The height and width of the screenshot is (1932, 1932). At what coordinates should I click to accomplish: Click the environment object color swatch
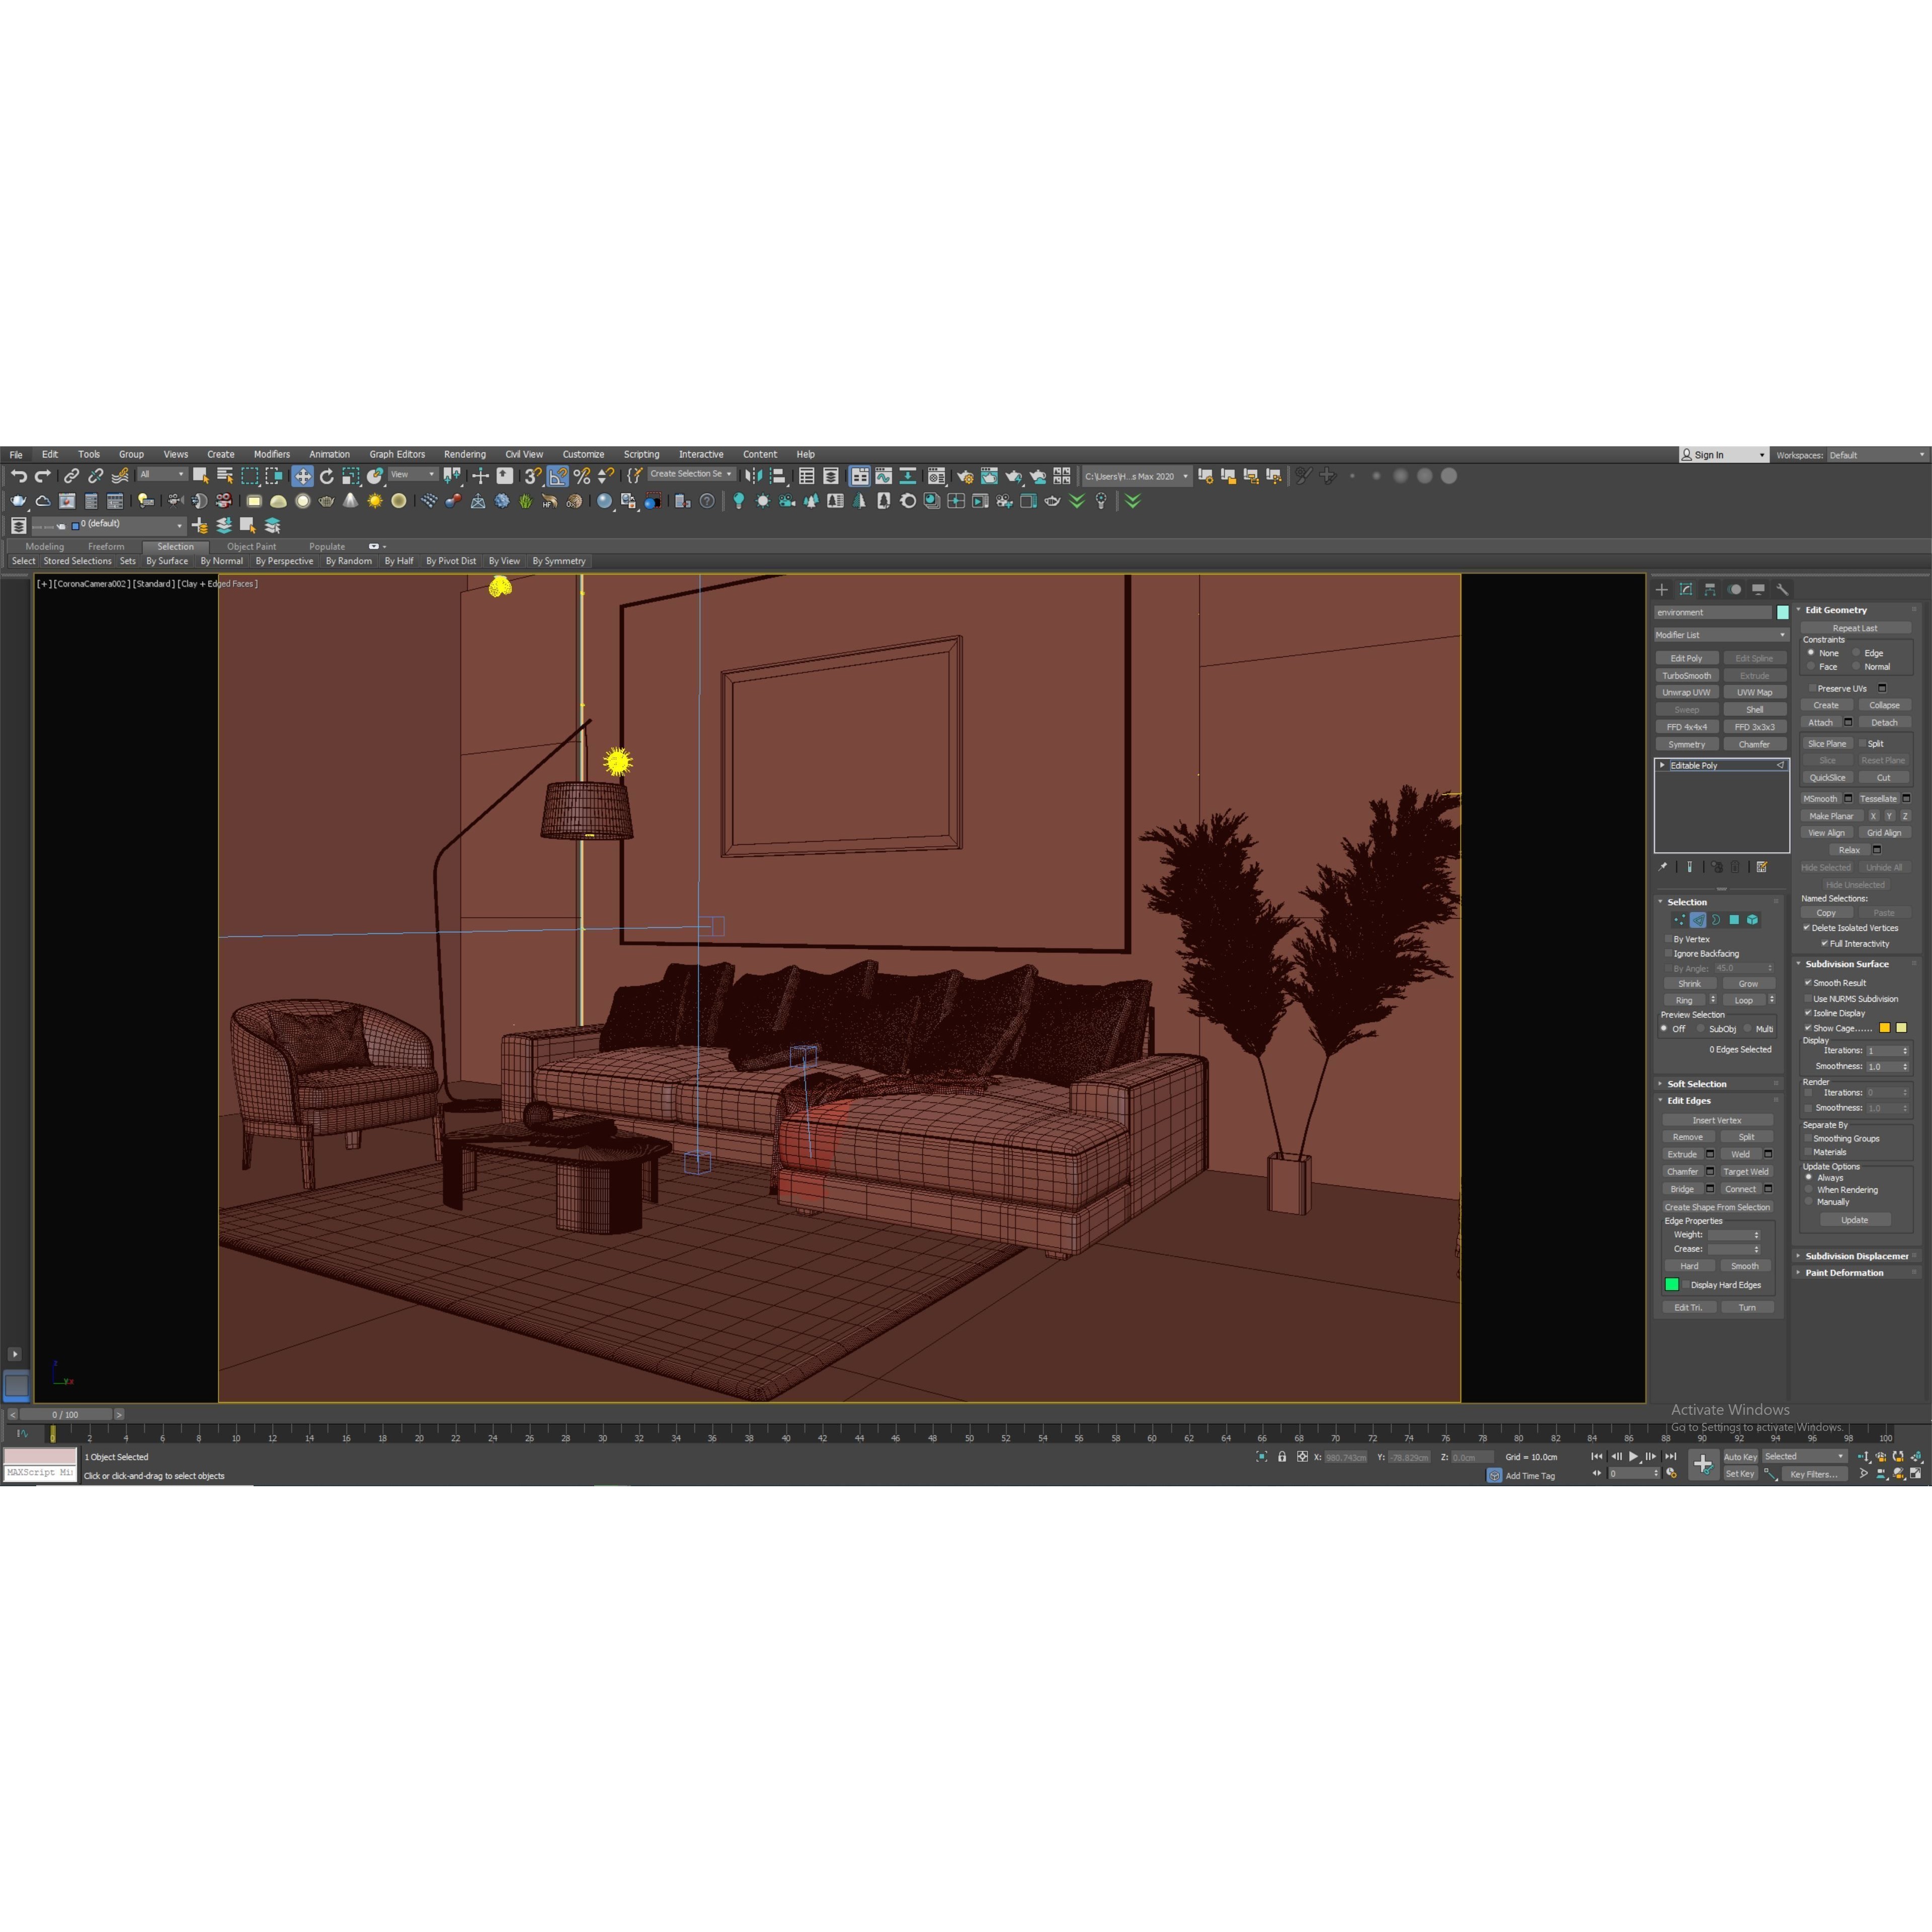[x=1783, y=612]
